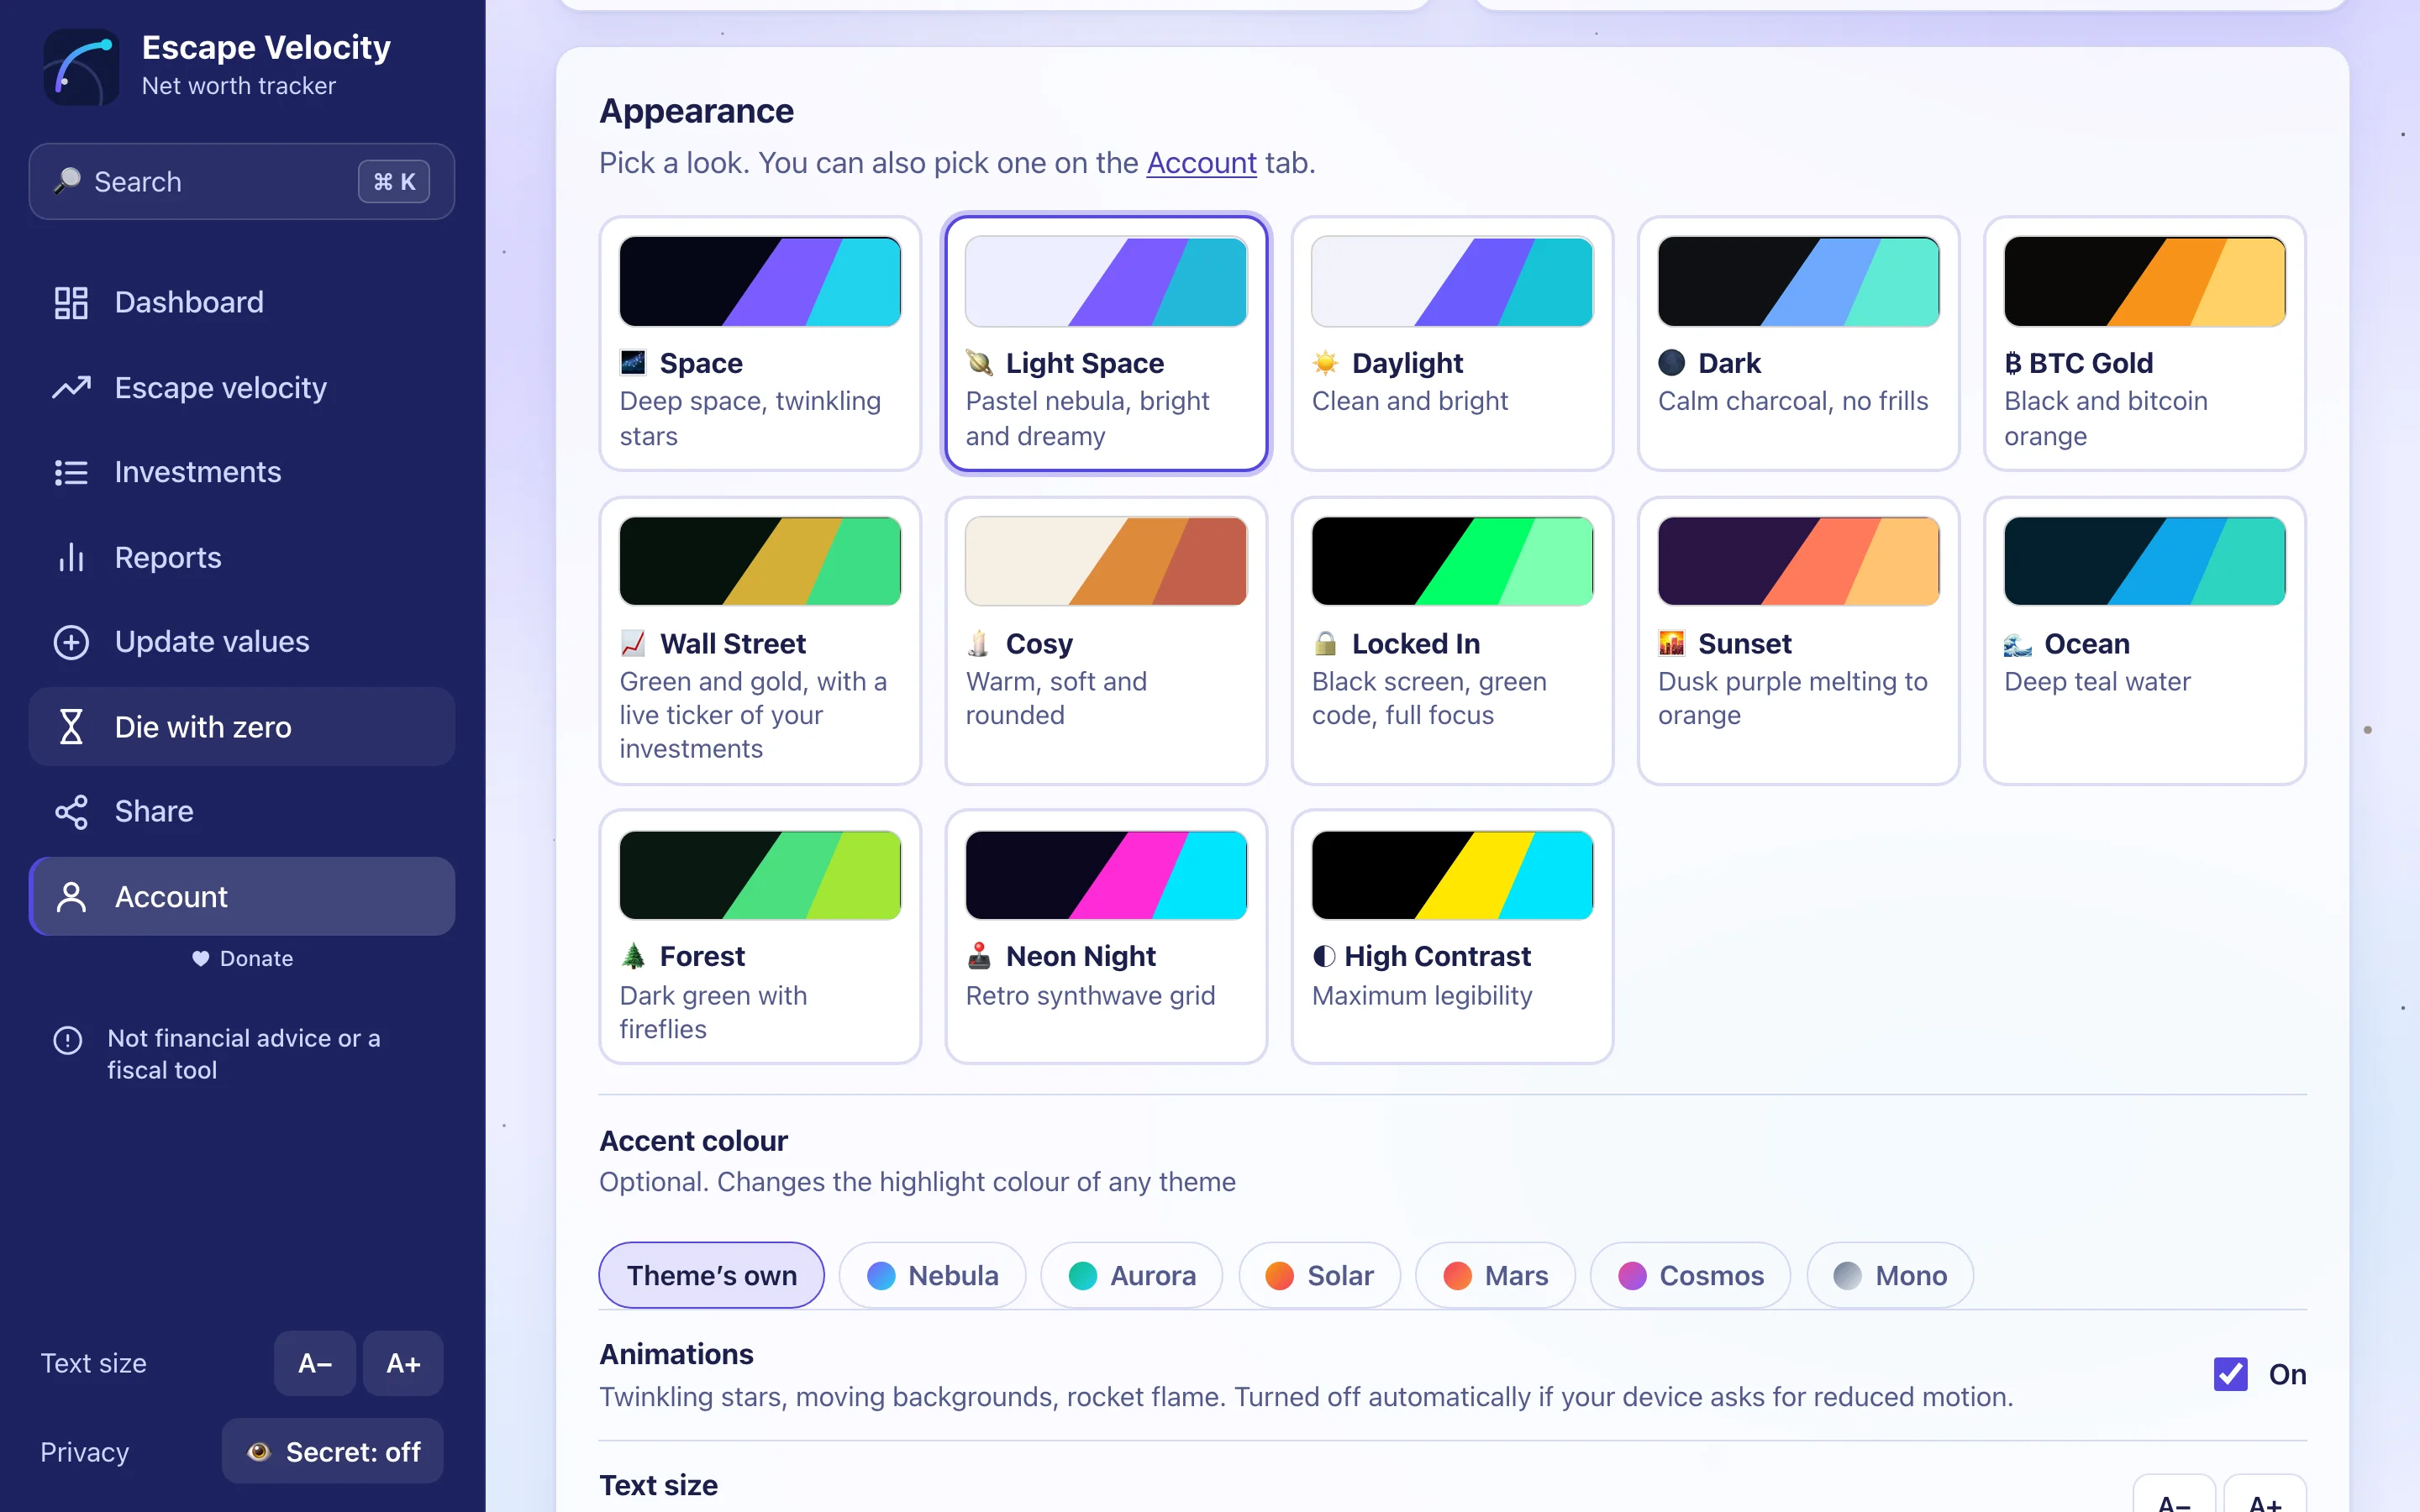Click the Dashboard grid icon
This screenshot has width=2420, height=1512.
pos(71,302)
